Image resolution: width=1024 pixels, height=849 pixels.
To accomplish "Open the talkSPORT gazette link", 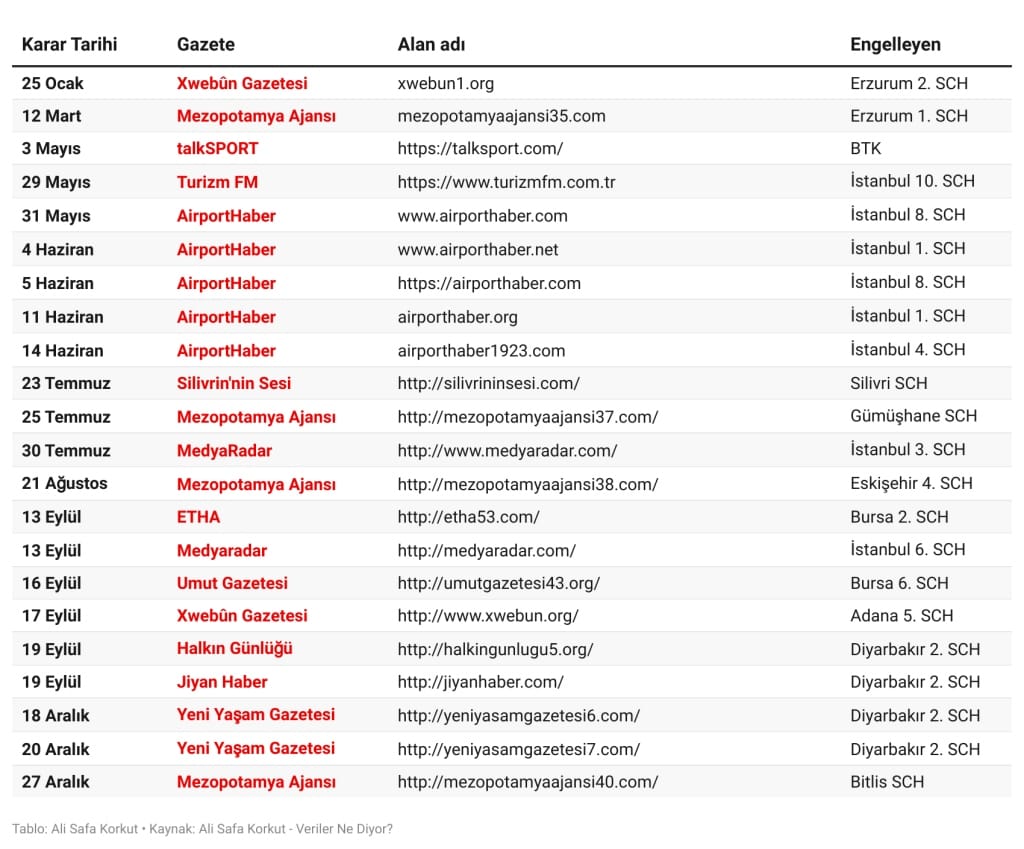I will tap(217, 148).
